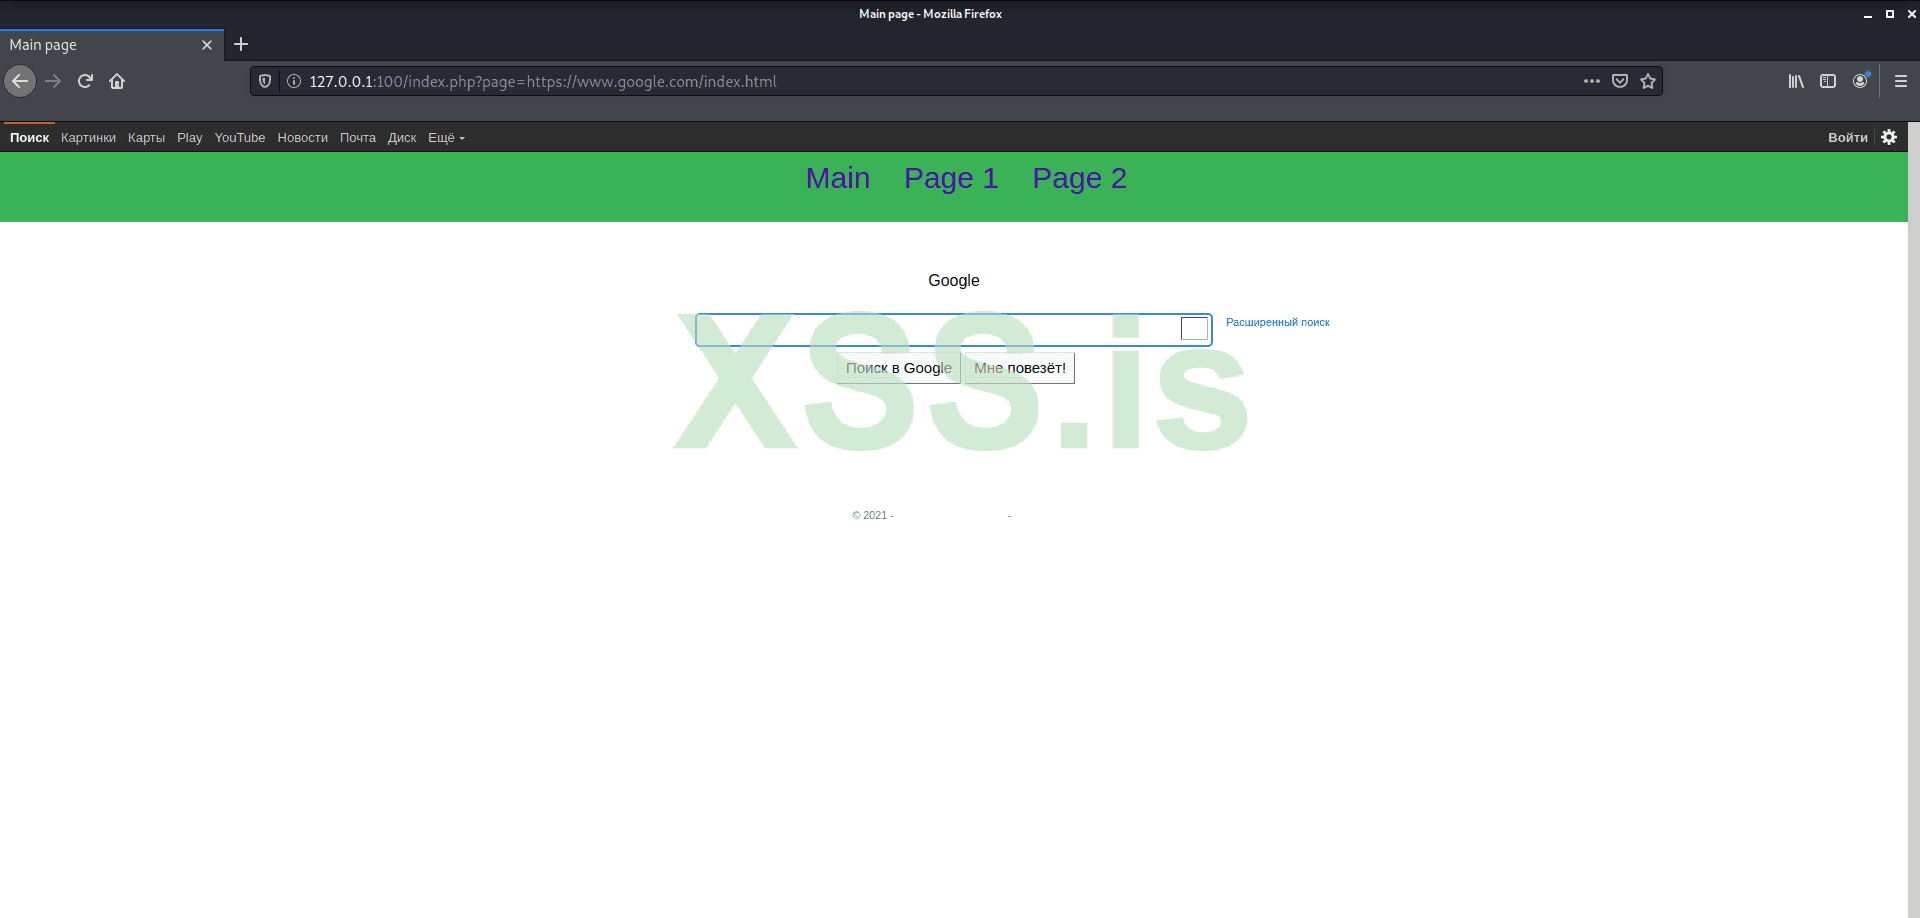Save page to Pocket

click(x=1620, y=81)
